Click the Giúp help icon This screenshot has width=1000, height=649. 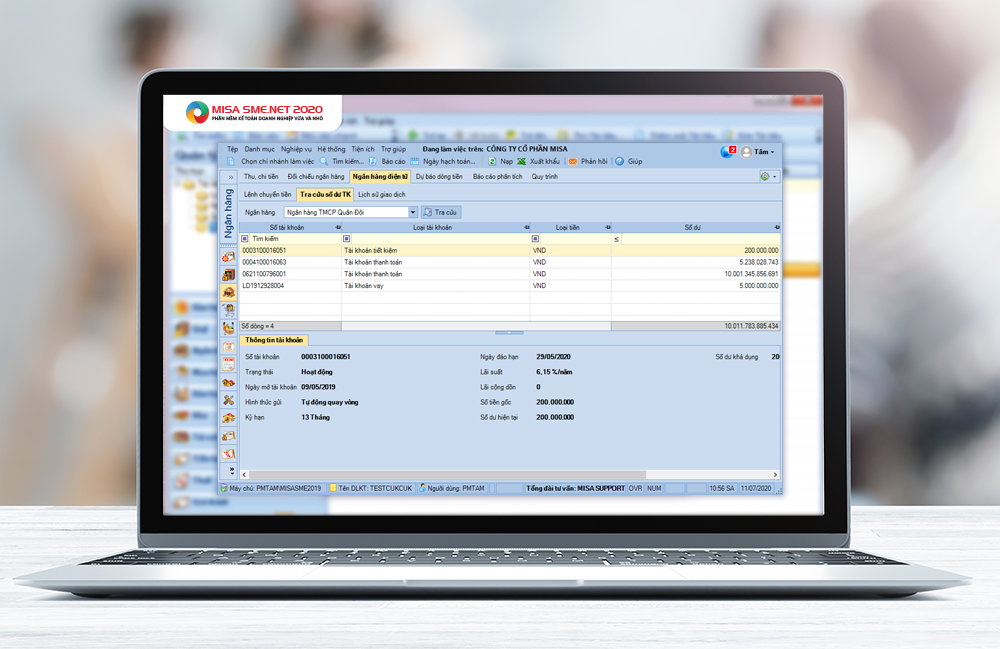(620, 161)
